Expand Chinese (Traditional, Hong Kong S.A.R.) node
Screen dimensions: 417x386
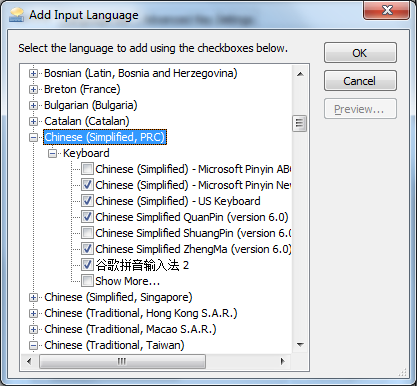[x=33, y=313]
